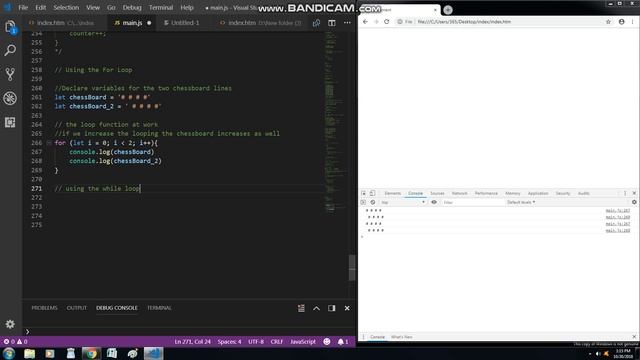Toggle the DevTools device toolbar
This screenshot has width=640, height=360.
tap(373, 193)
